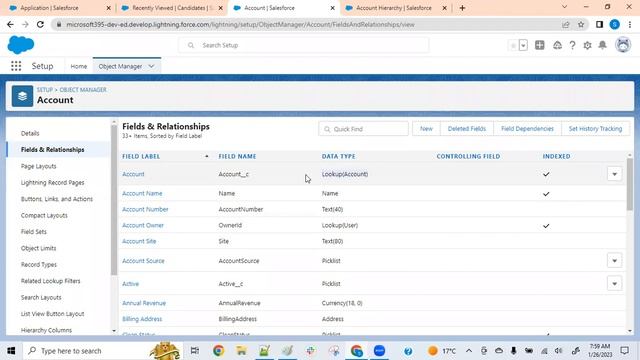Open File Explorer from the taskbar
The width and height of the screenshot is (640, 360).
click(x=241, y=351)
